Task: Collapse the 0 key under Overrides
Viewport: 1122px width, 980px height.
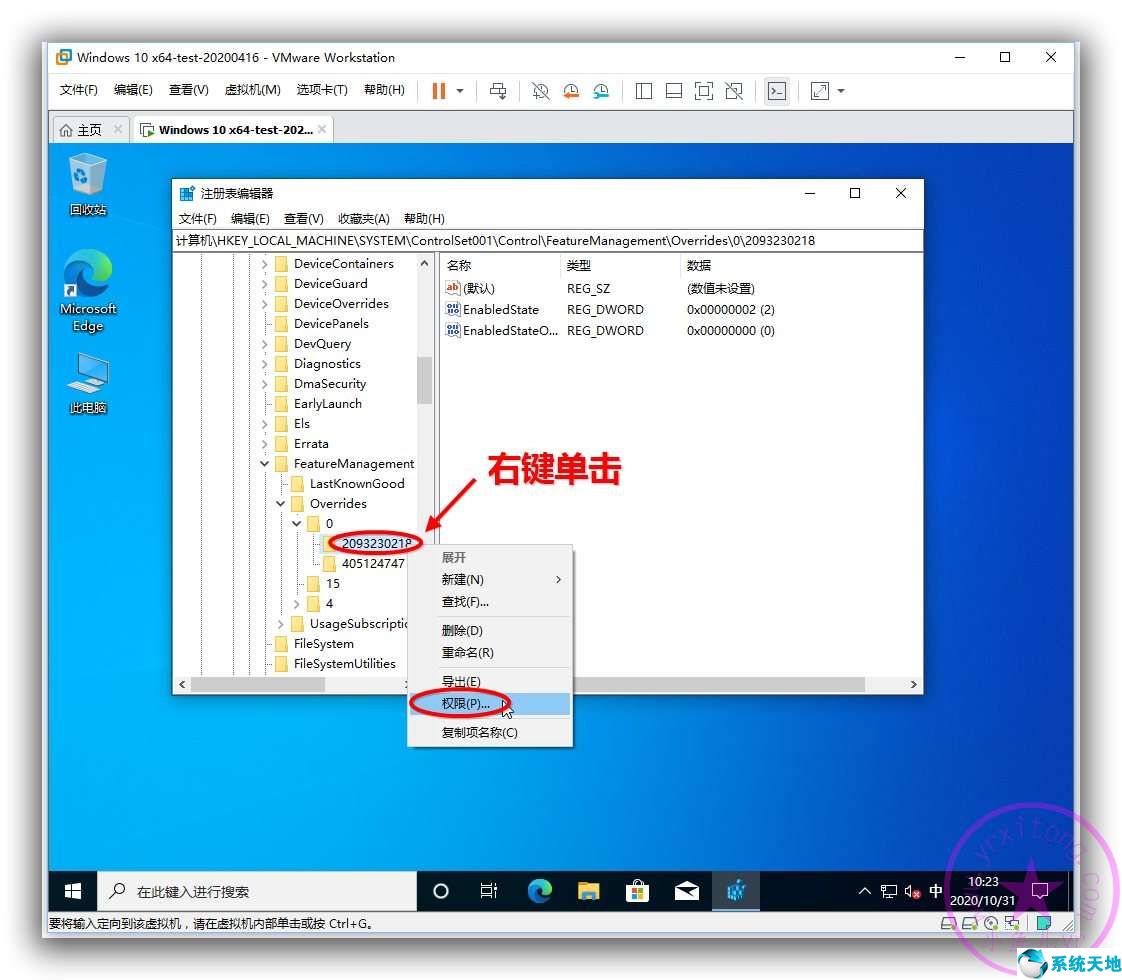Action: coord(296,524)
